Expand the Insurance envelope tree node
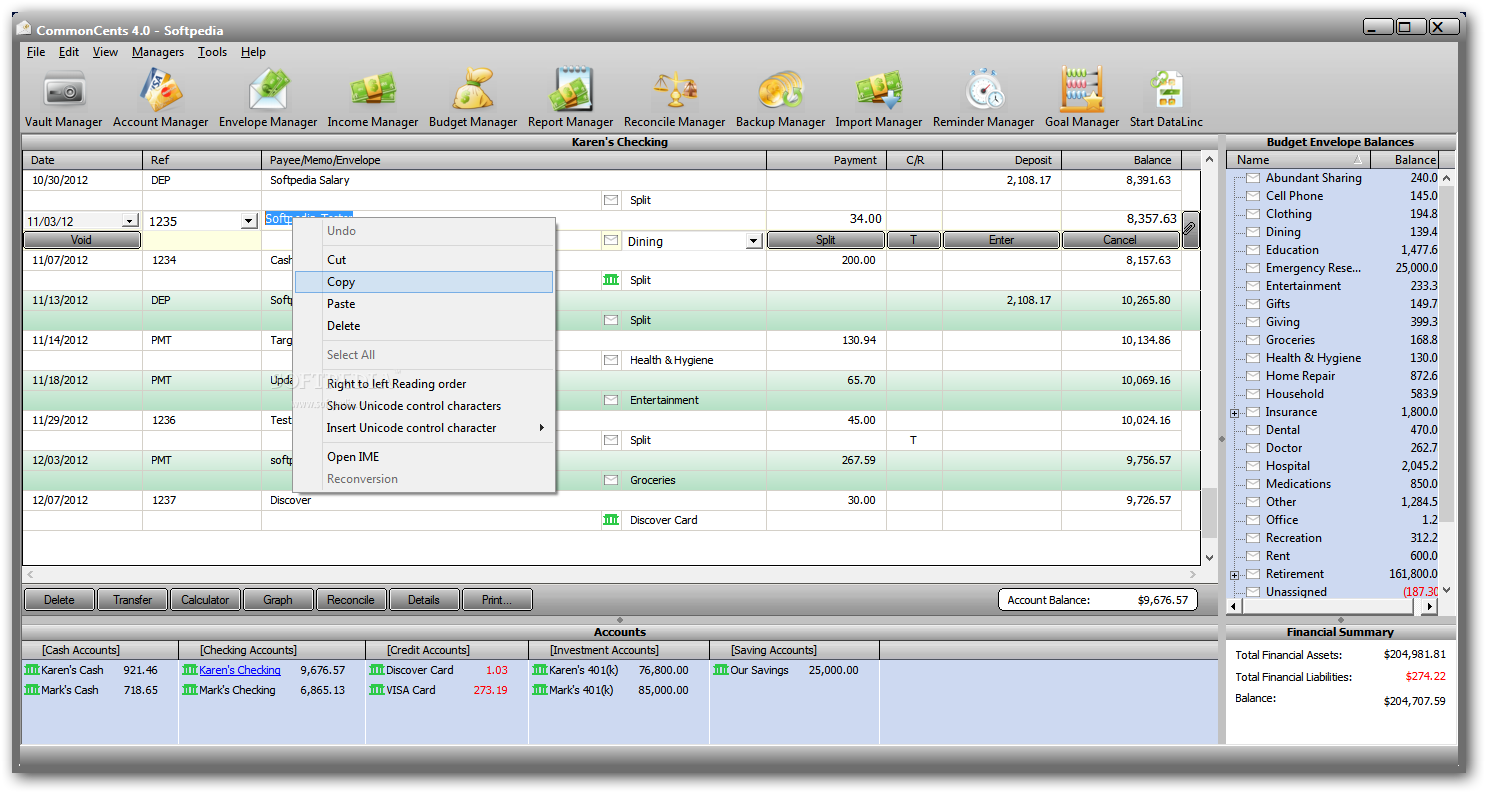This screenshot has height=793, width=1486. [1235, 413]
